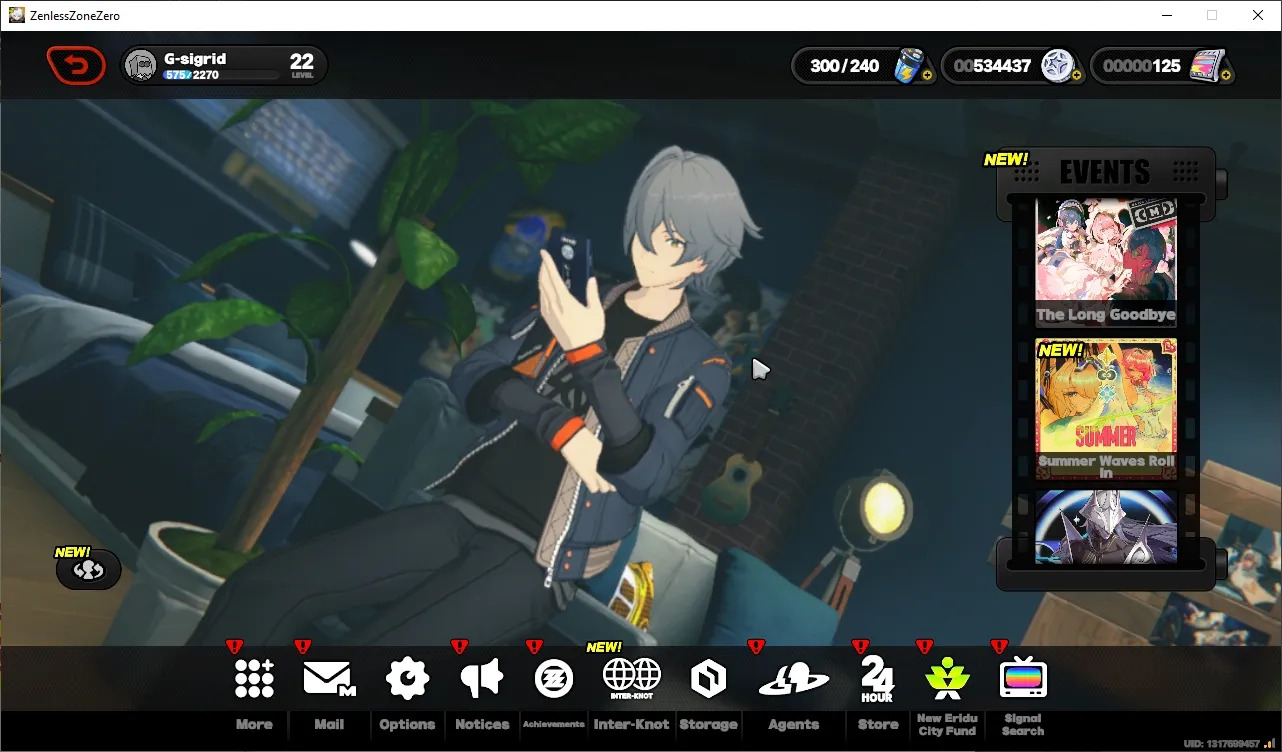This screenshot has width=1282, height=752.
Task: Open the Inter-Knot globe icon
Action: pos(631,678)
